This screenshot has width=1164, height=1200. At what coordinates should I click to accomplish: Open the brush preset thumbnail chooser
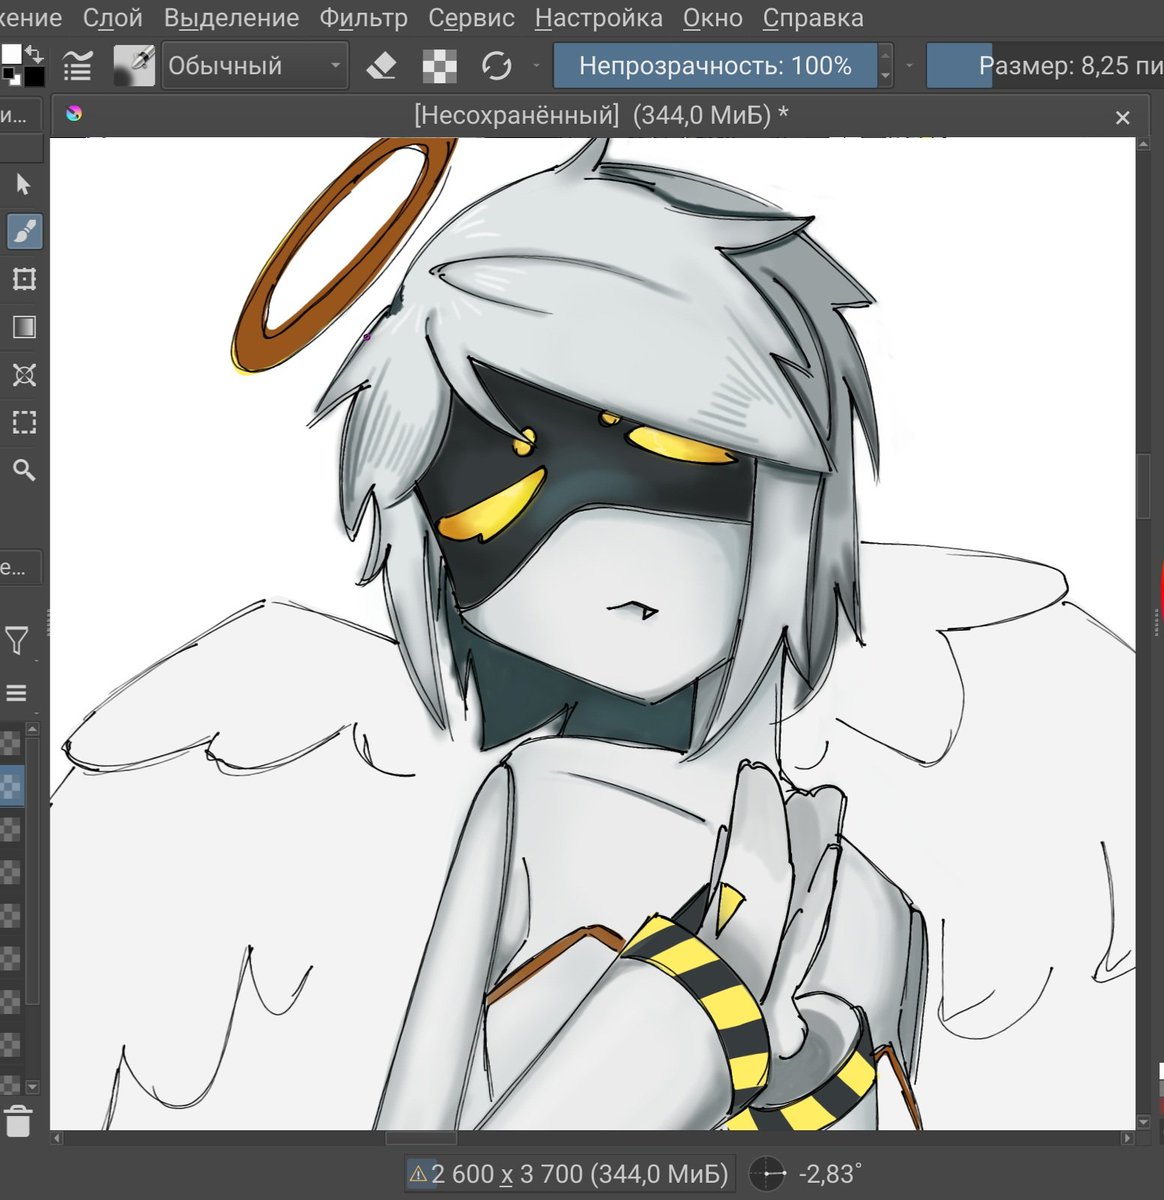coord(134,66)
